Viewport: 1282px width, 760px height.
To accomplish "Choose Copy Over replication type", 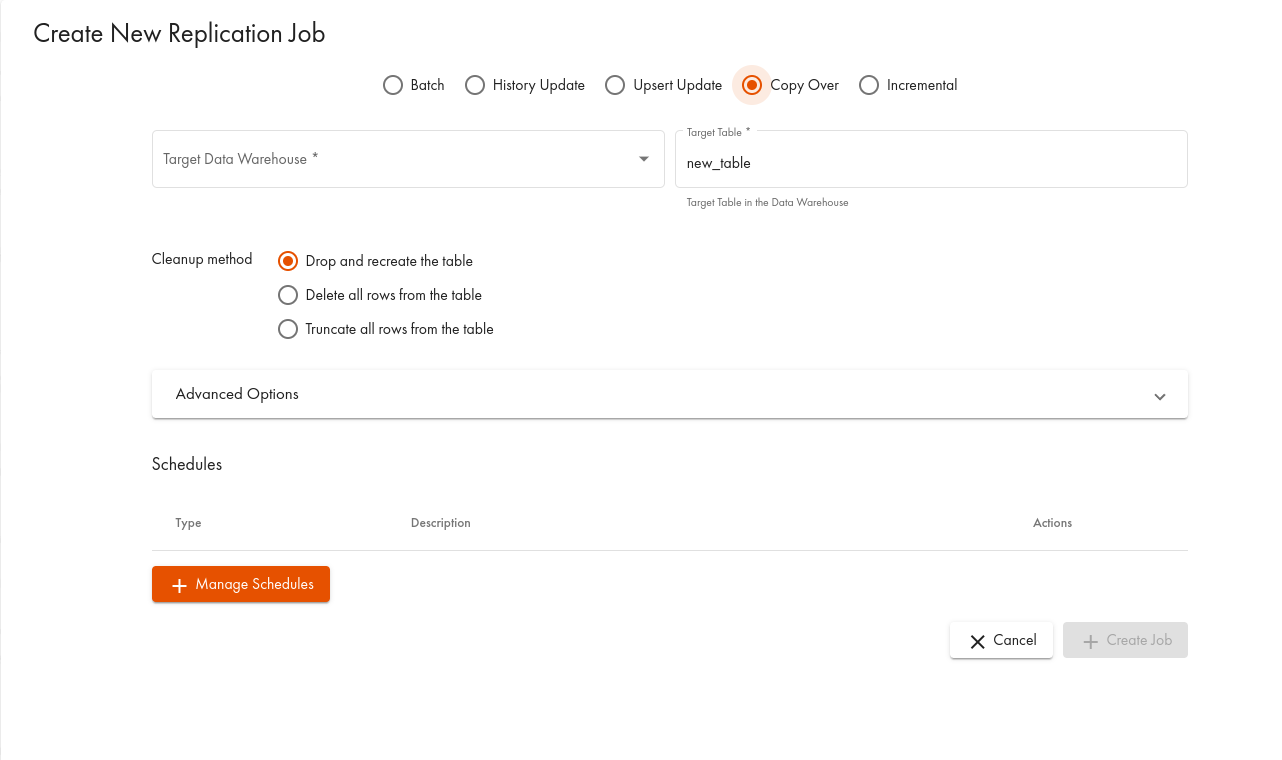I will pyautogui.click(x=751, y=85).
